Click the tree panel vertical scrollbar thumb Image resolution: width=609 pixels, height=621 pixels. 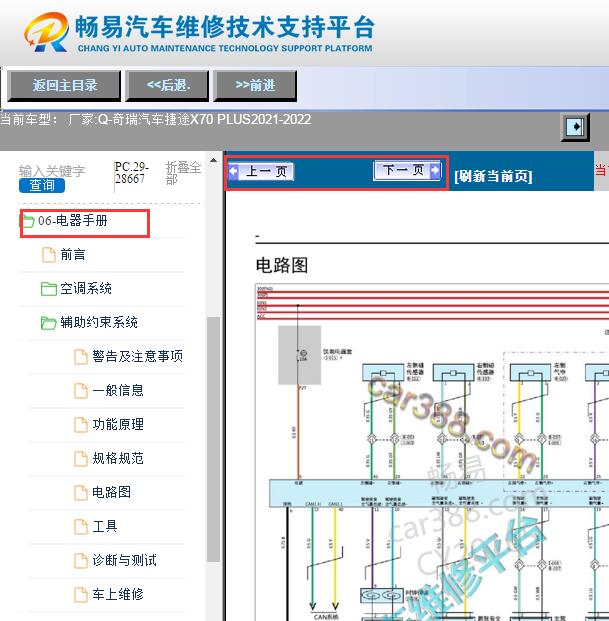coord(213,439)
